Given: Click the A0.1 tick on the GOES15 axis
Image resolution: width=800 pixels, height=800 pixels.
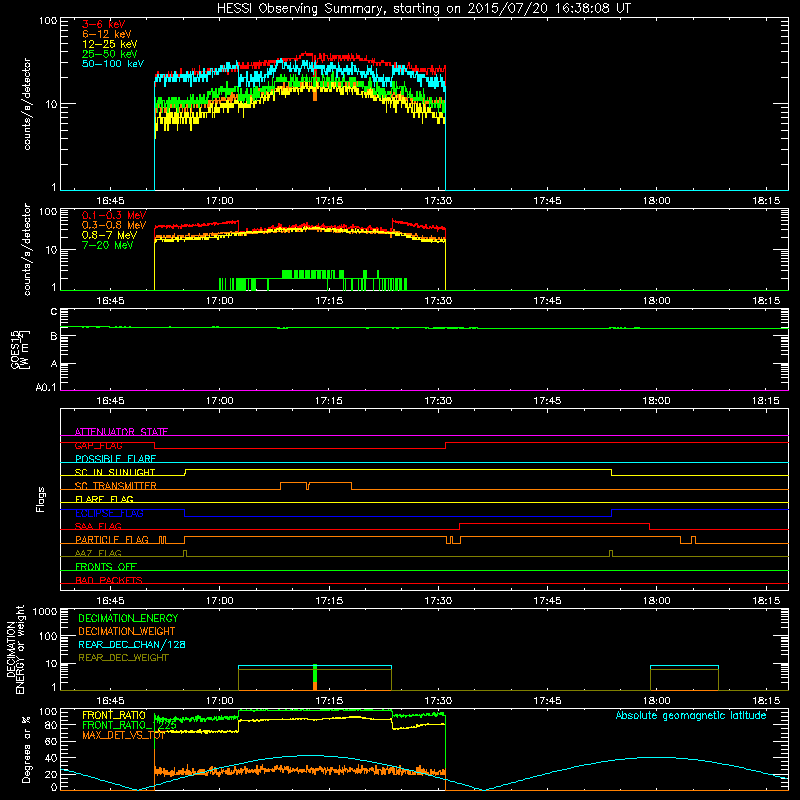Looking at the screenshot, I should 46,388.
